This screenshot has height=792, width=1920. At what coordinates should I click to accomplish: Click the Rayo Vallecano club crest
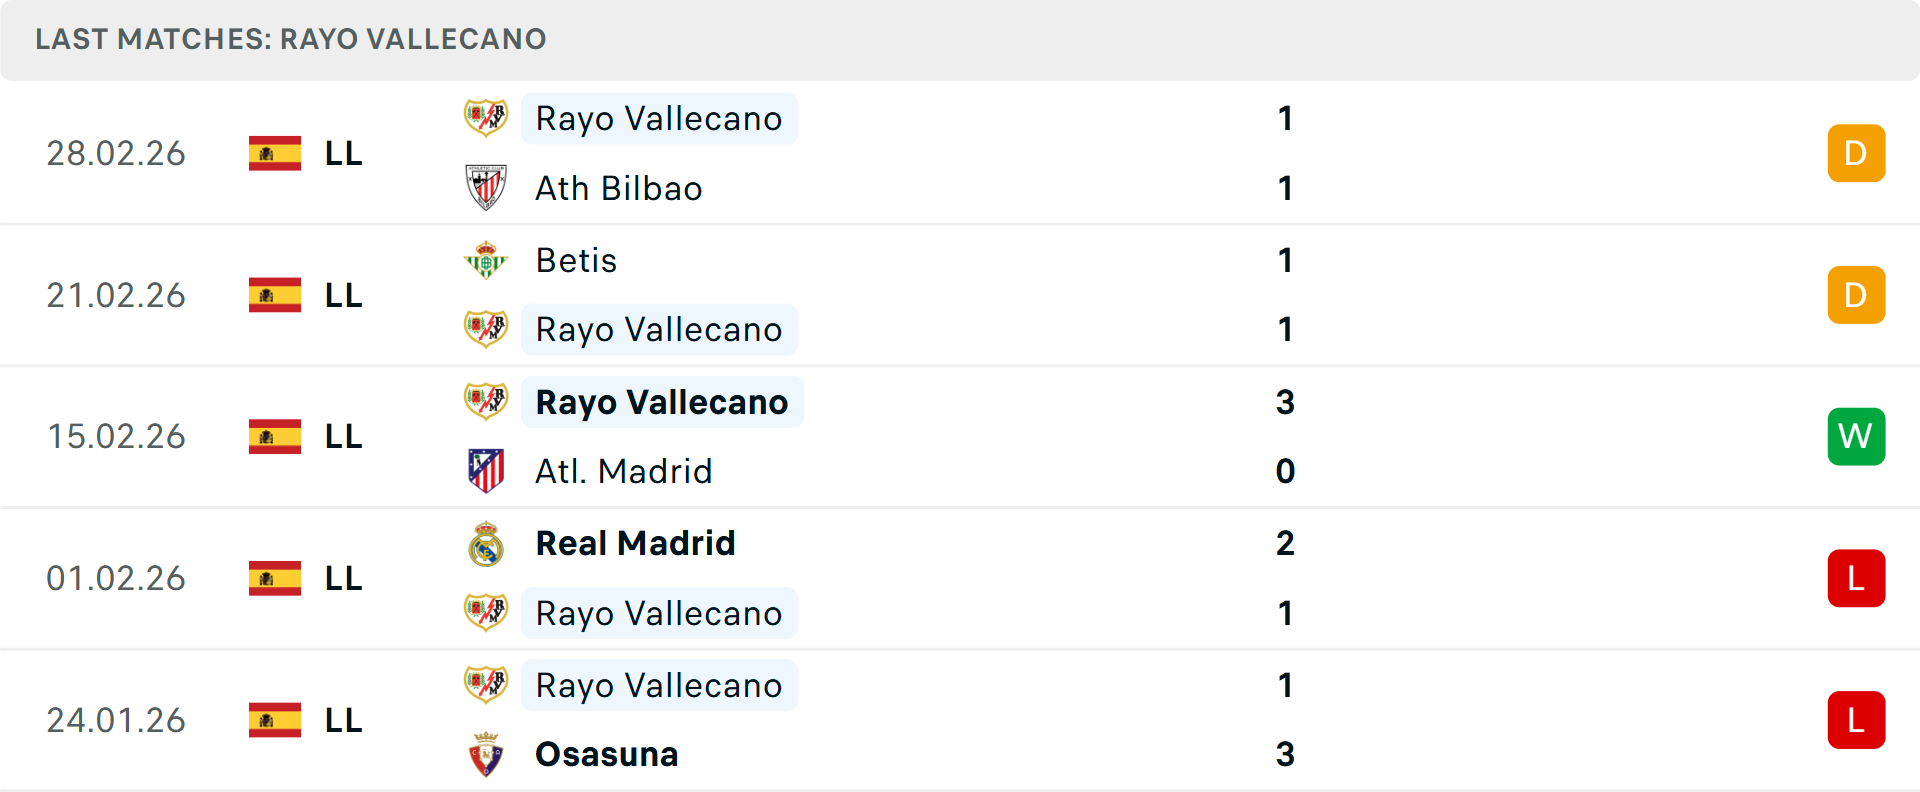[486, 117]
